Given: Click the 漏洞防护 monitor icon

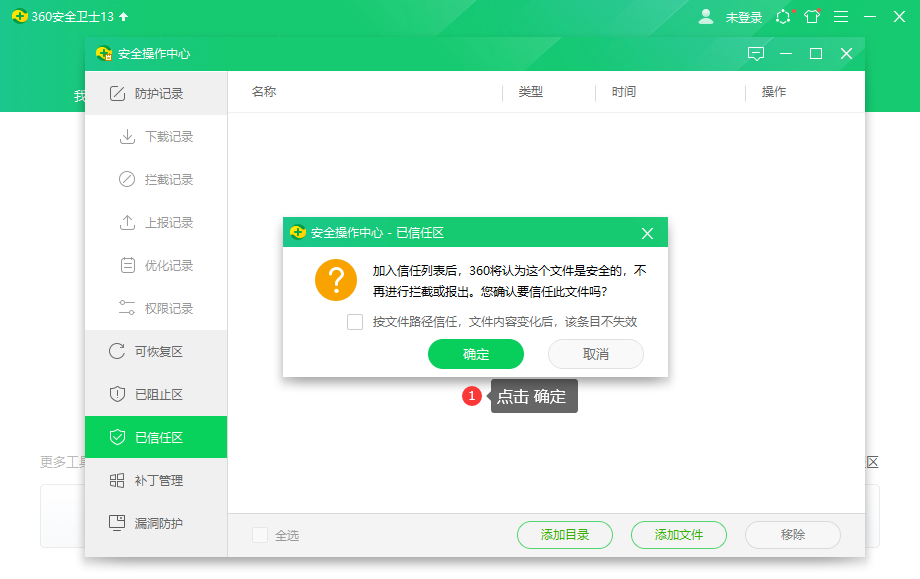Looking at the screenshot, I should (117, 523).
